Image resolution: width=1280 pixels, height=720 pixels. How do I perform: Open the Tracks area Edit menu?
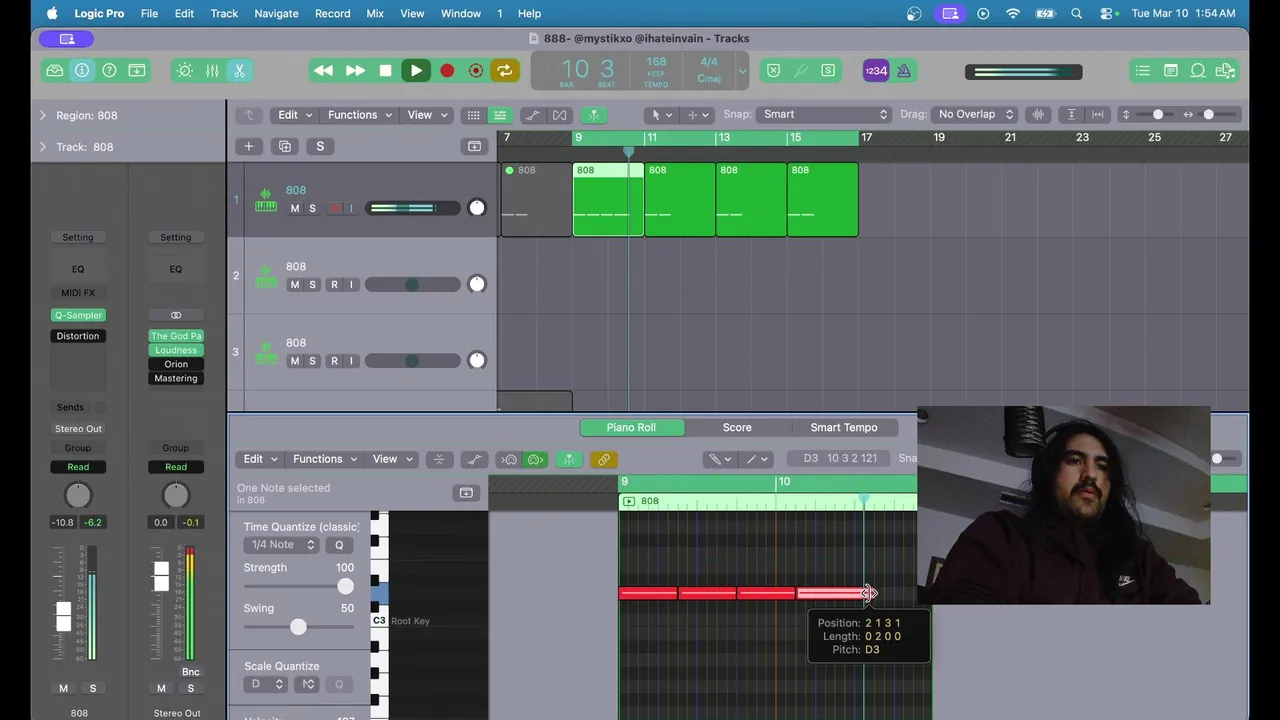pos(294,115)
